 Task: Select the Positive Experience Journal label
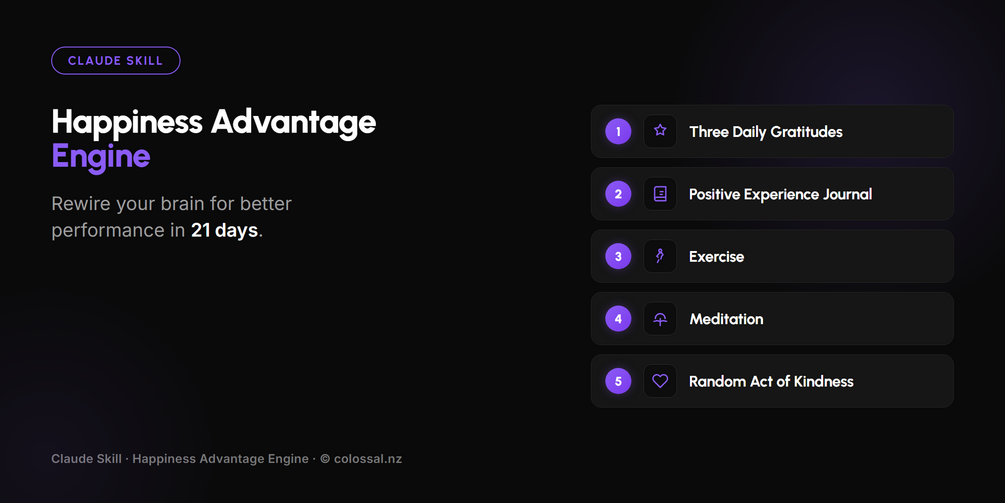pyautogui.click(x=780, y=194)
